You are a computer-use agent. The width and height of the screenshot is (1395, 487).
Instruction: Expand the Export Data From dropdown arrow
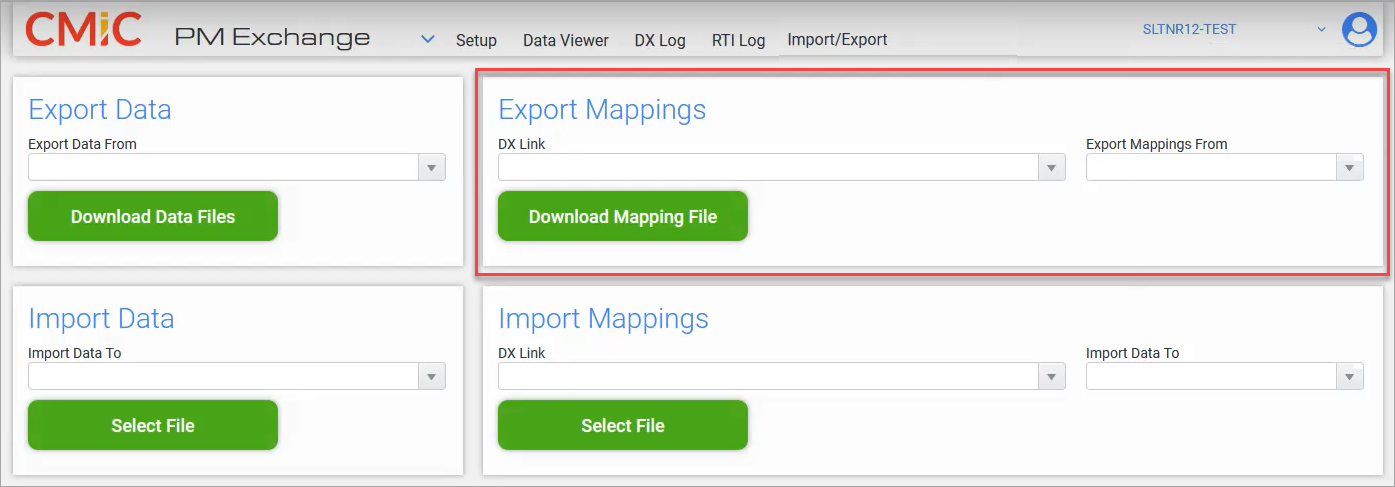click(431, 168)
